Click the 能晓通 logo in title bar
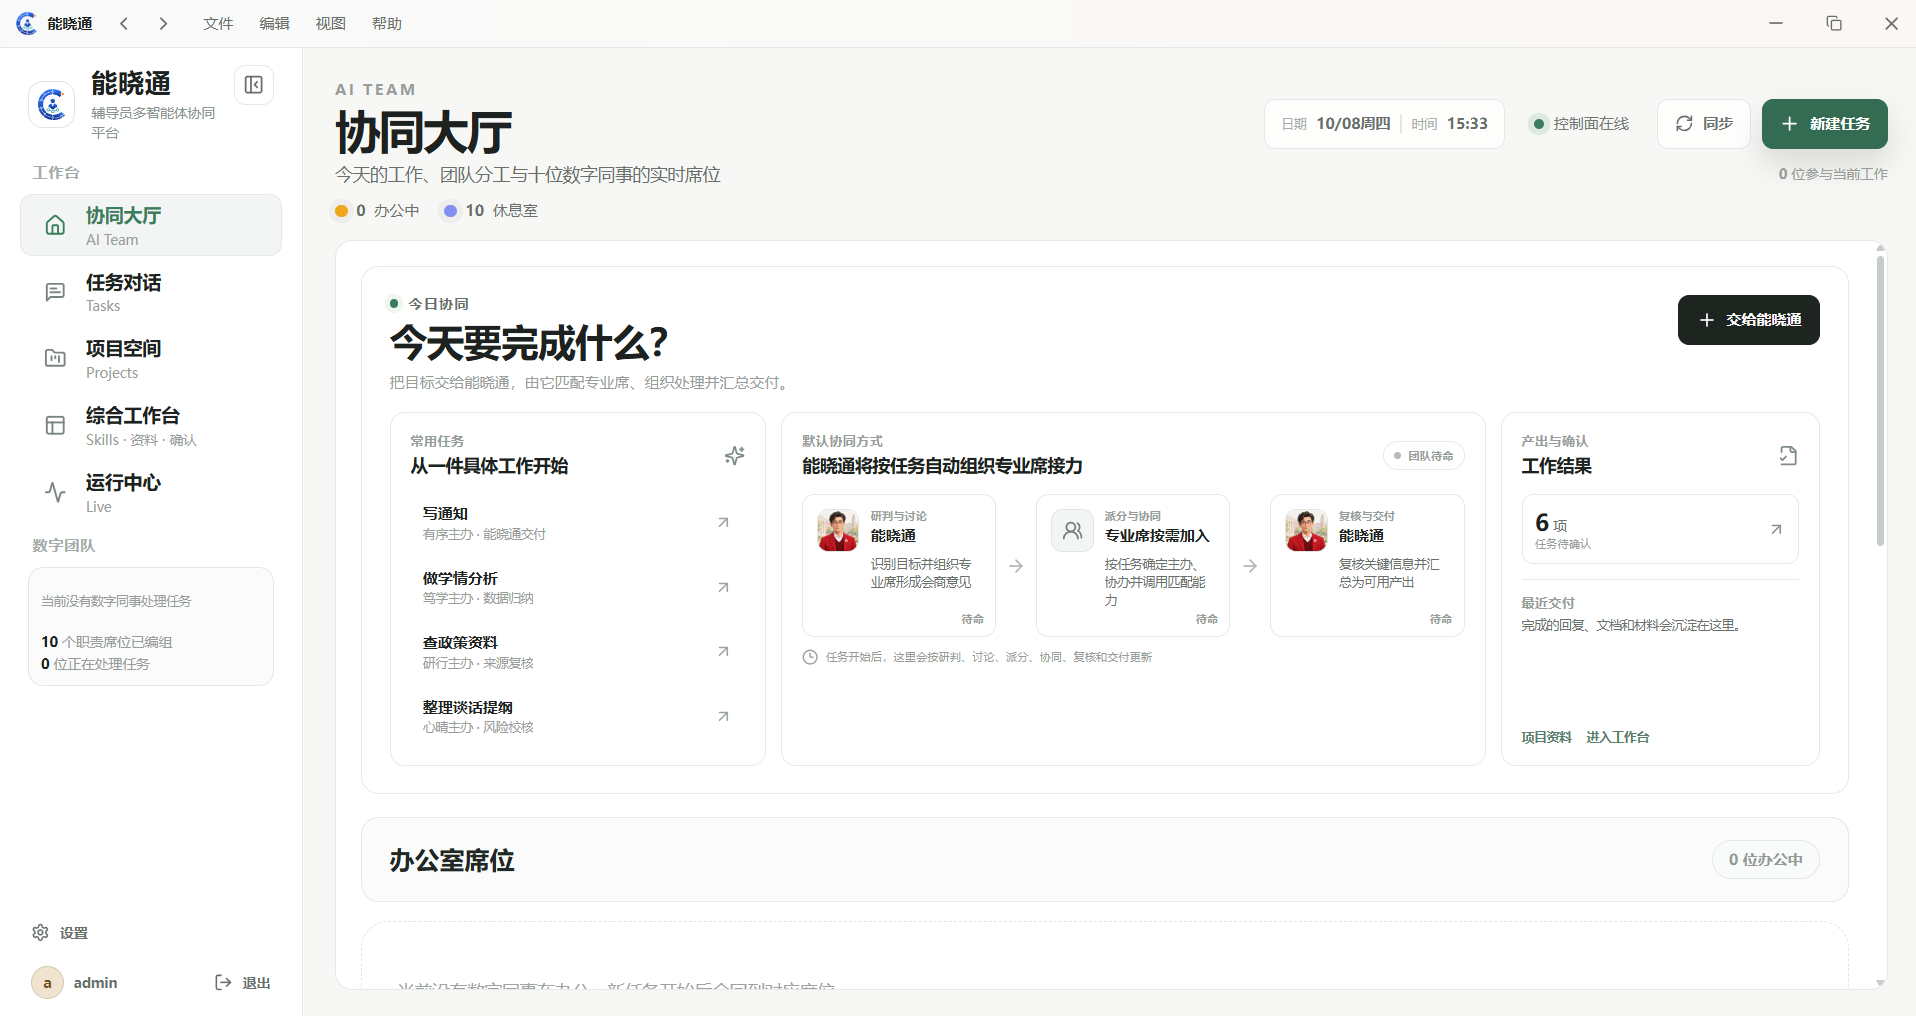Viewport: 1916px width, 1016px height. [x=26, y=23]
